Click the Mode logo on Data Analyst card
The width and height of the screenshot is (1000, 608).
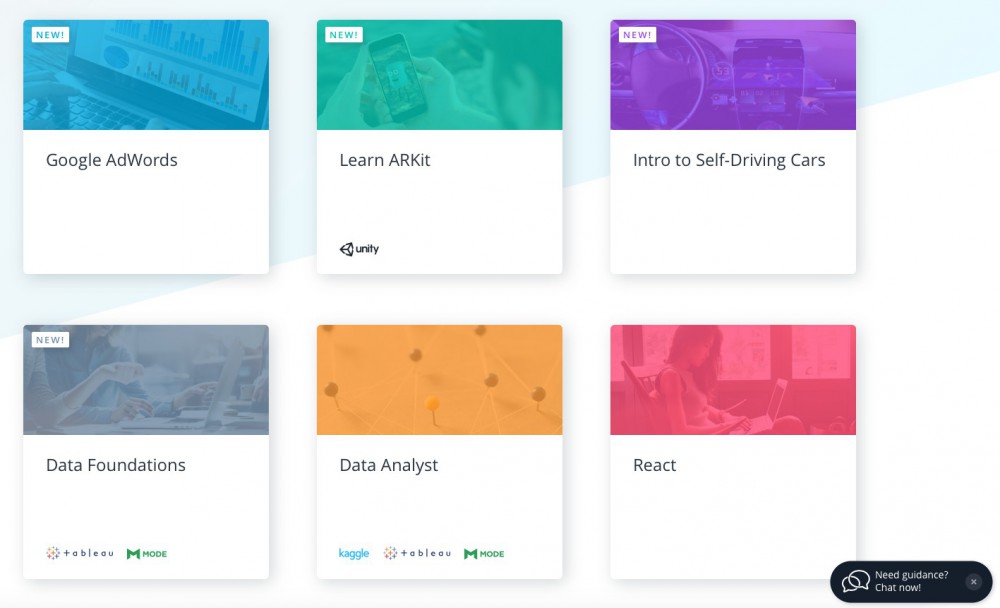click(484, 553)
